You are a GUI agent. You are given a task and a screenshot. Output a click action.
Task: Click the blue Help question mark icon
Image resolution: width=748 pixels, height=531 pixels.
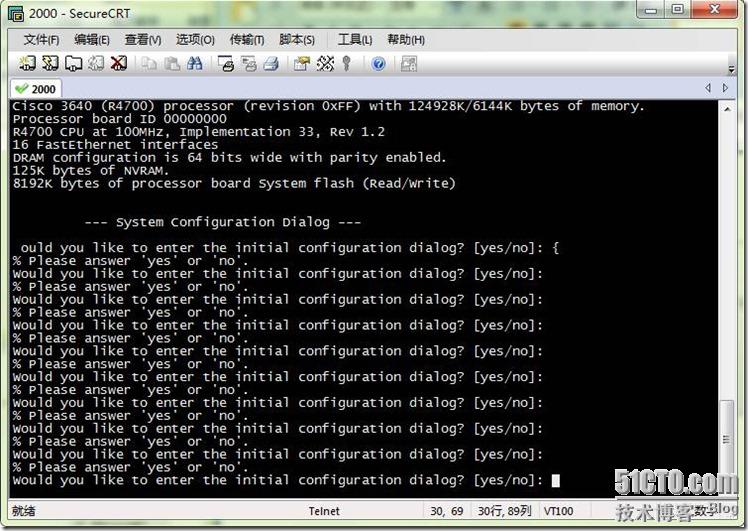tap(378, 63)
